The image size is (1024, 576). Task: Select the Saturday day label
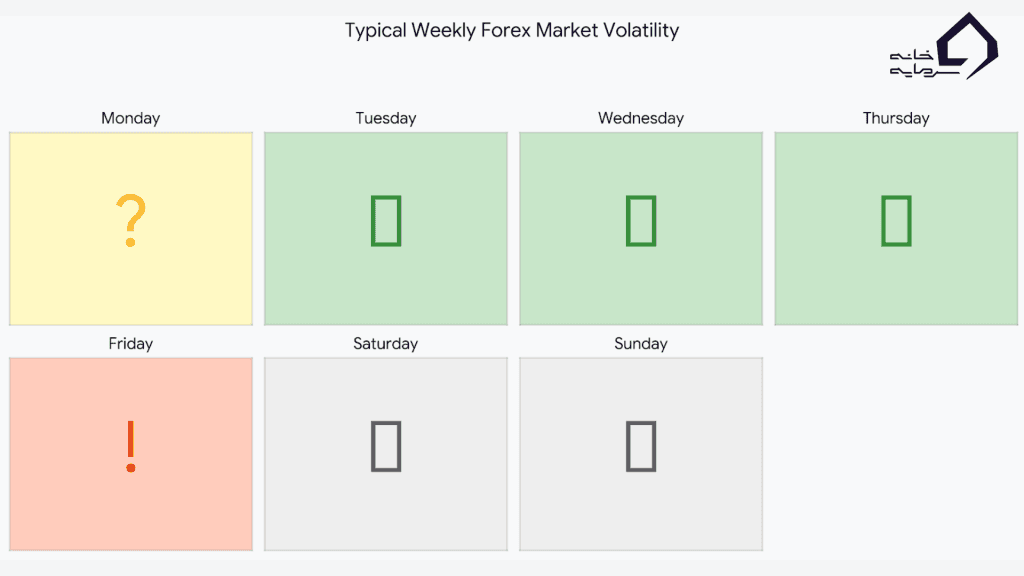[386, 344]
